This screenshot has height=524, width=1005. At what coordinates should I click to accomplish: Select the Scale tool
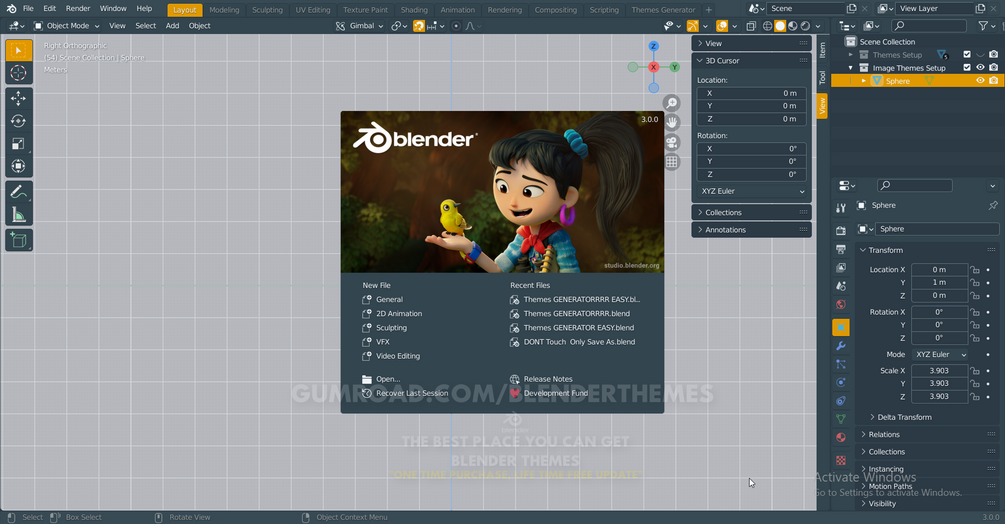[19, 143]
